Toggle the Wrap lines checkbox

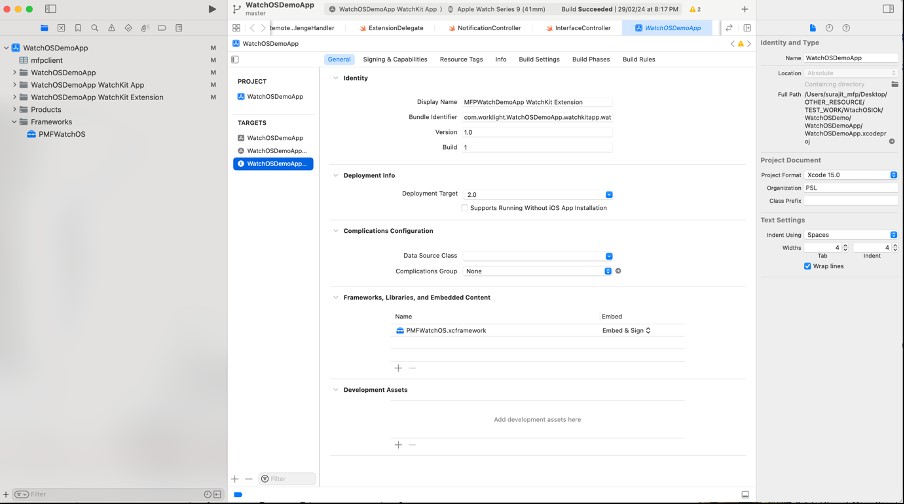808,266
